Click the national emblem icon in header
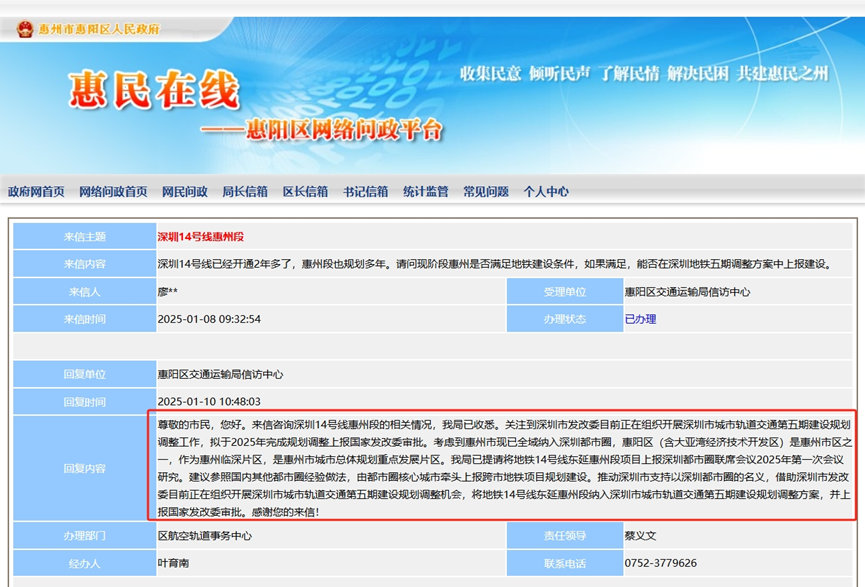The image size is (865, 587). (x=25, y=29)
